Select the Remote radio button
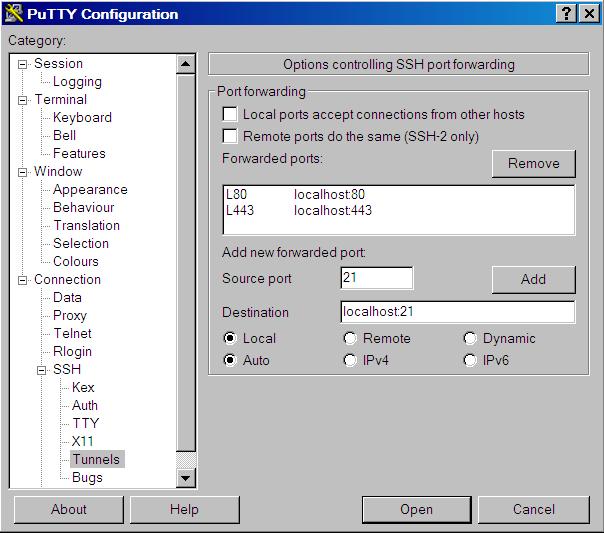This screenshot has height=533, width=604. (x=350, y=338)
